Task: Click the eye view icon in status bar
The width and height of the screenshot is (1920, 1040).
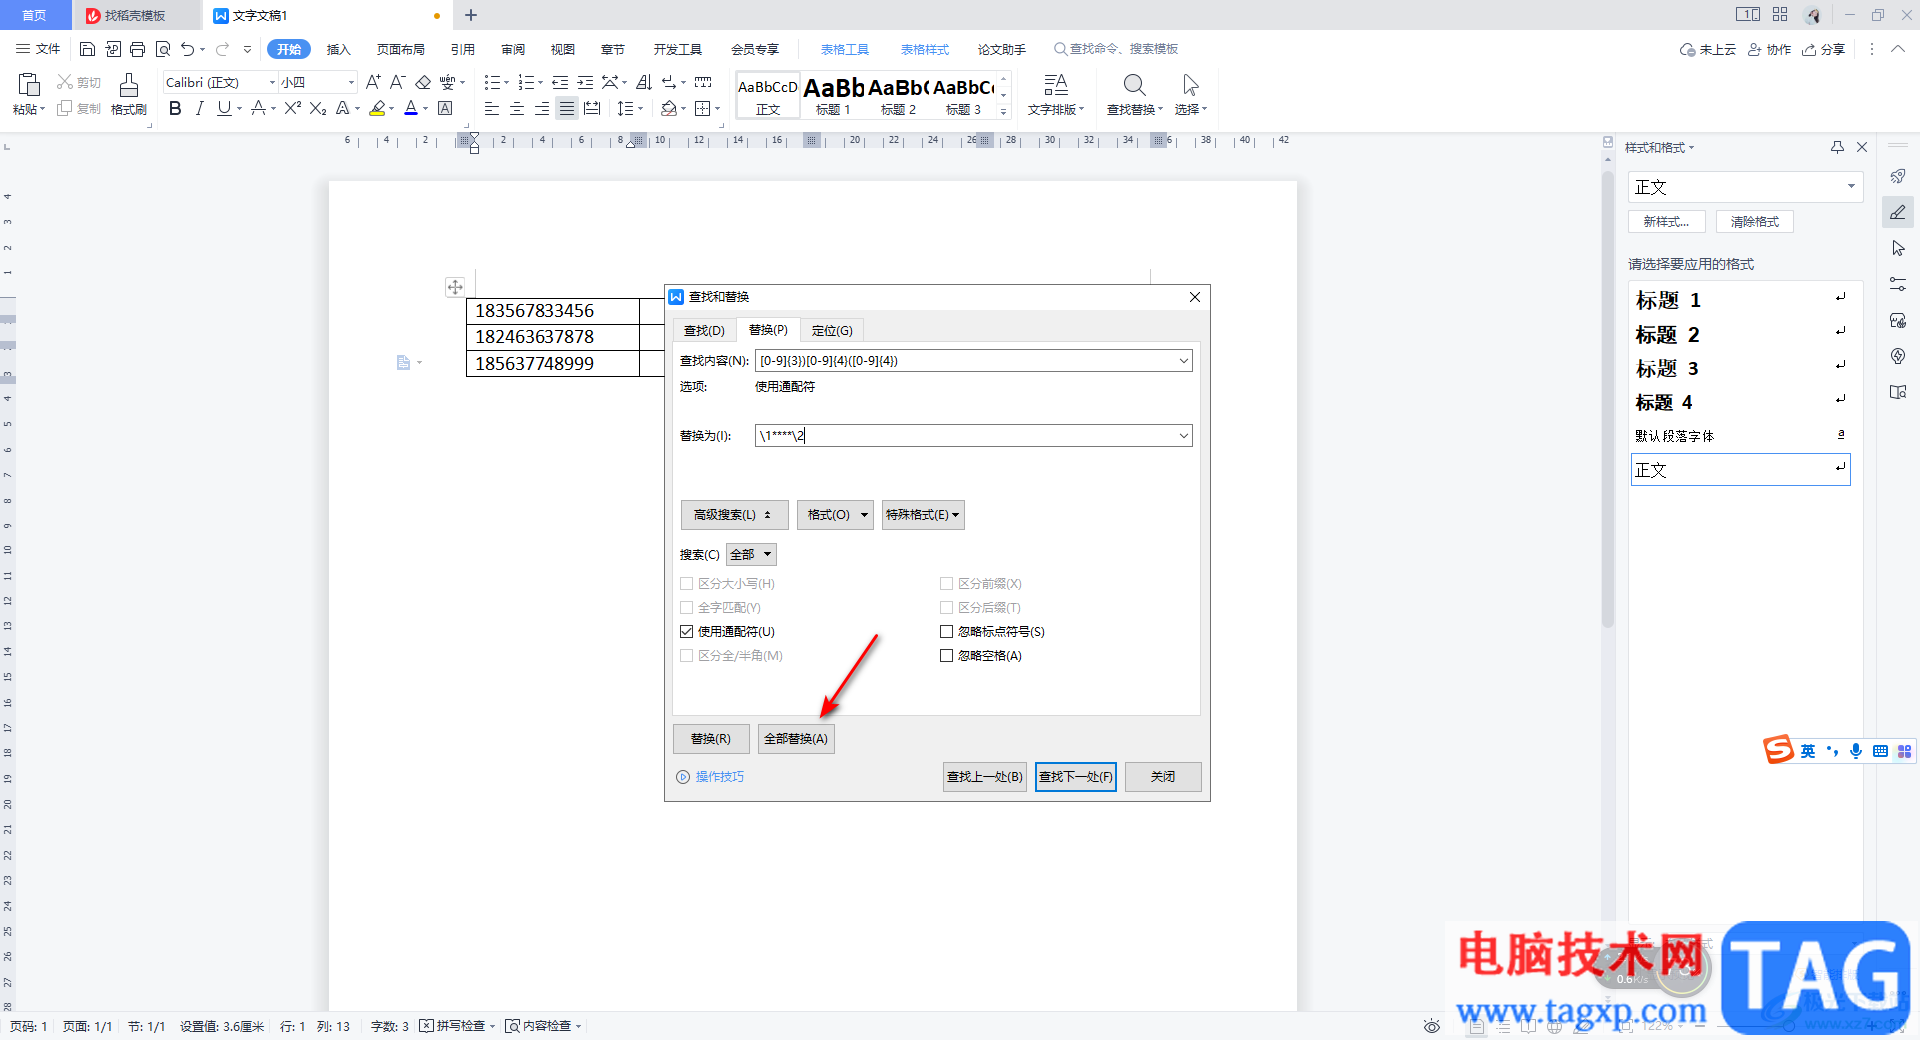Action: [1432, 1026]
